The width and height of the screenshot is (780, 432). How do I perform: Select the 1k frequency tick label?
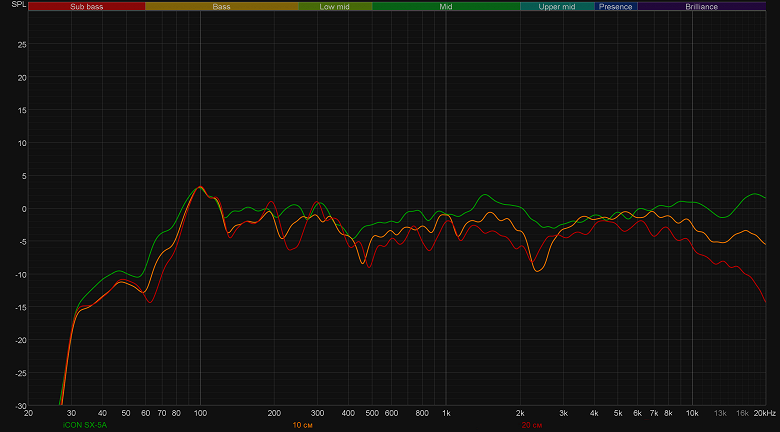pyautogui.click(x=446, y=413)
